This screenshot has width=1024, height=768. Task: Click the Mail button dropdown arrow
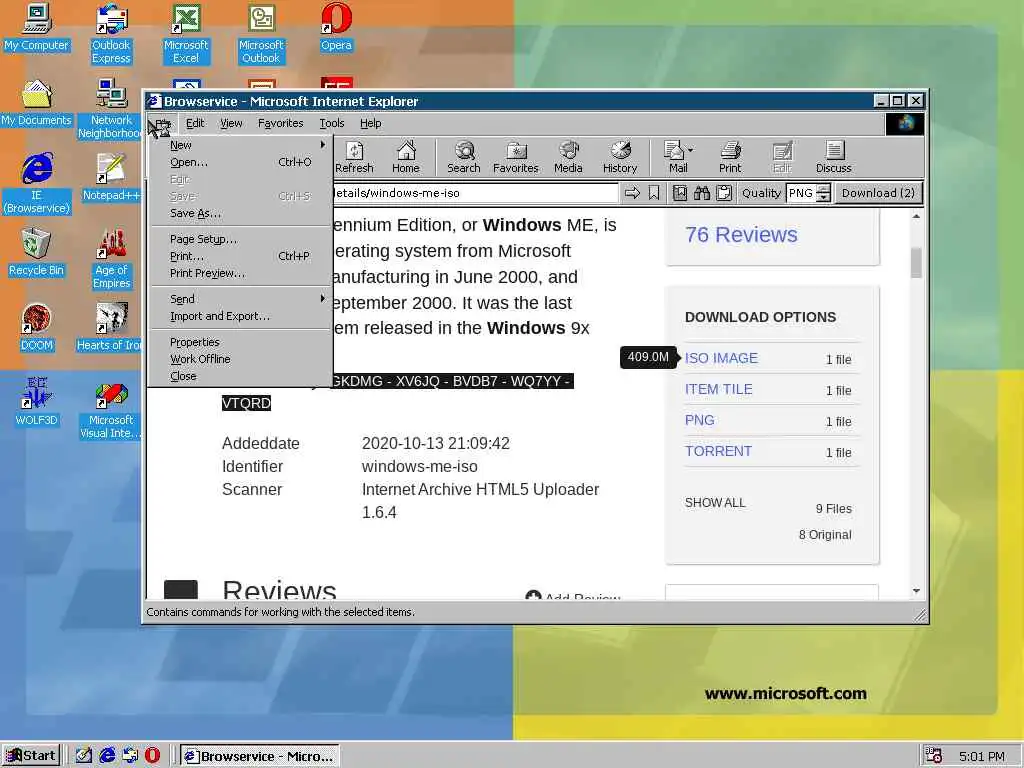[x=690, y=150]
